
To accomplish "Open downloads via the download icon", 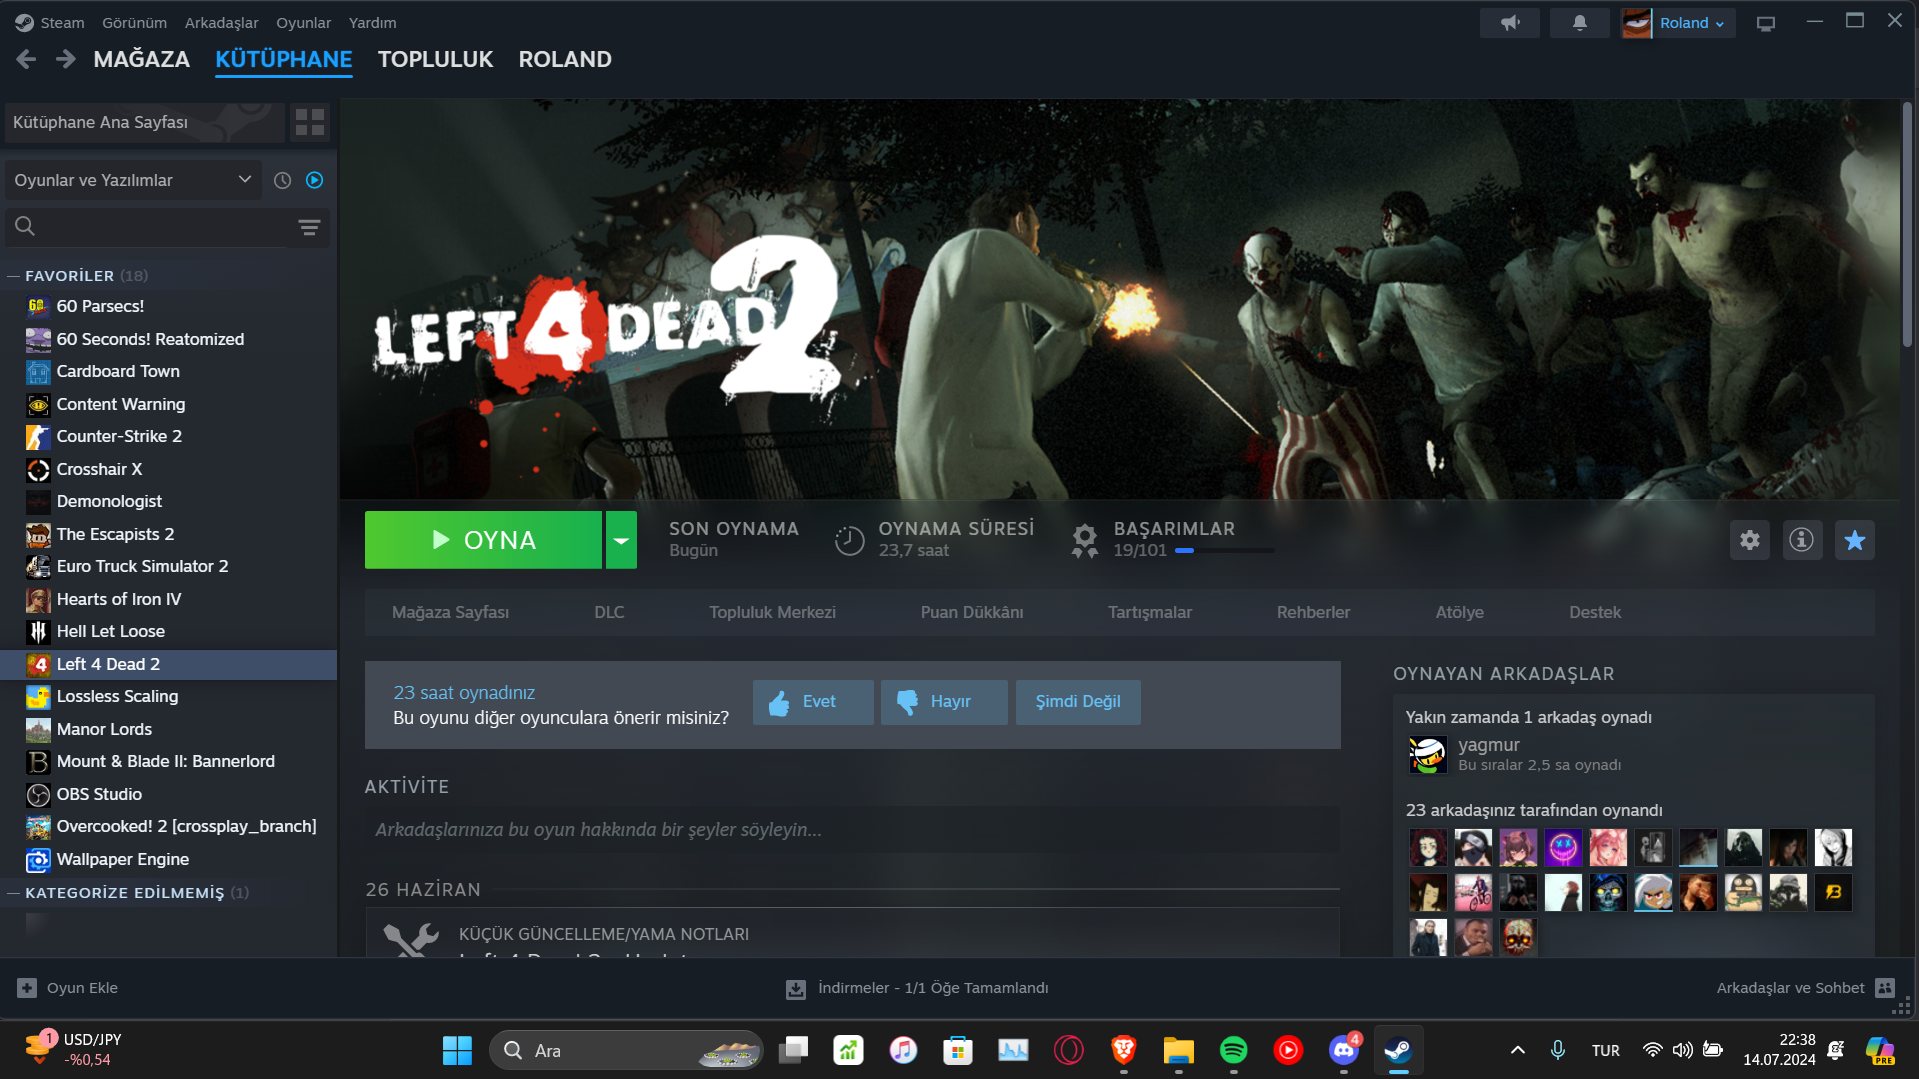I will click(796, 989).
